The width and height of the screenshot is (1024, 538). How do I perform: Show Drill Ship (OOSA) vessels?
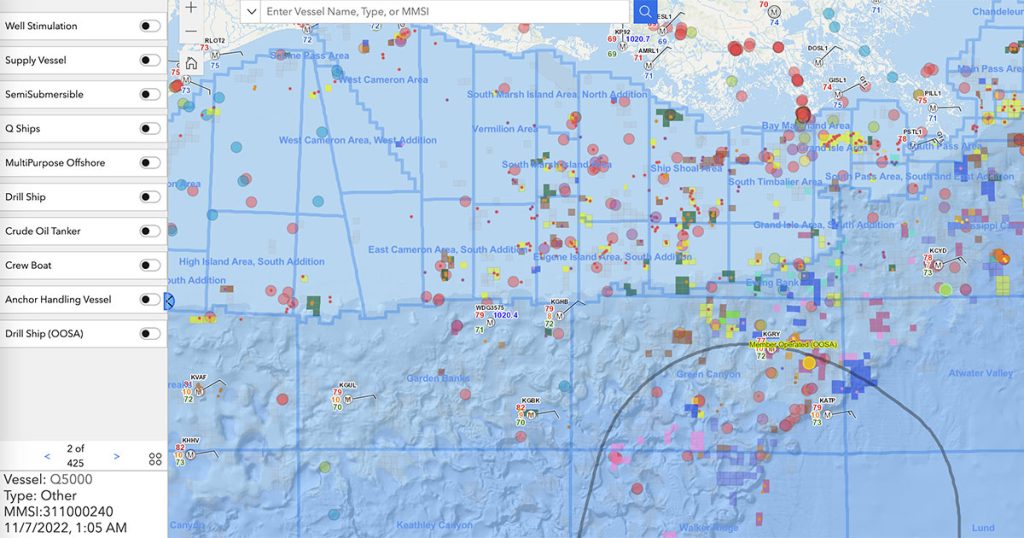click(x=150, y=333)
